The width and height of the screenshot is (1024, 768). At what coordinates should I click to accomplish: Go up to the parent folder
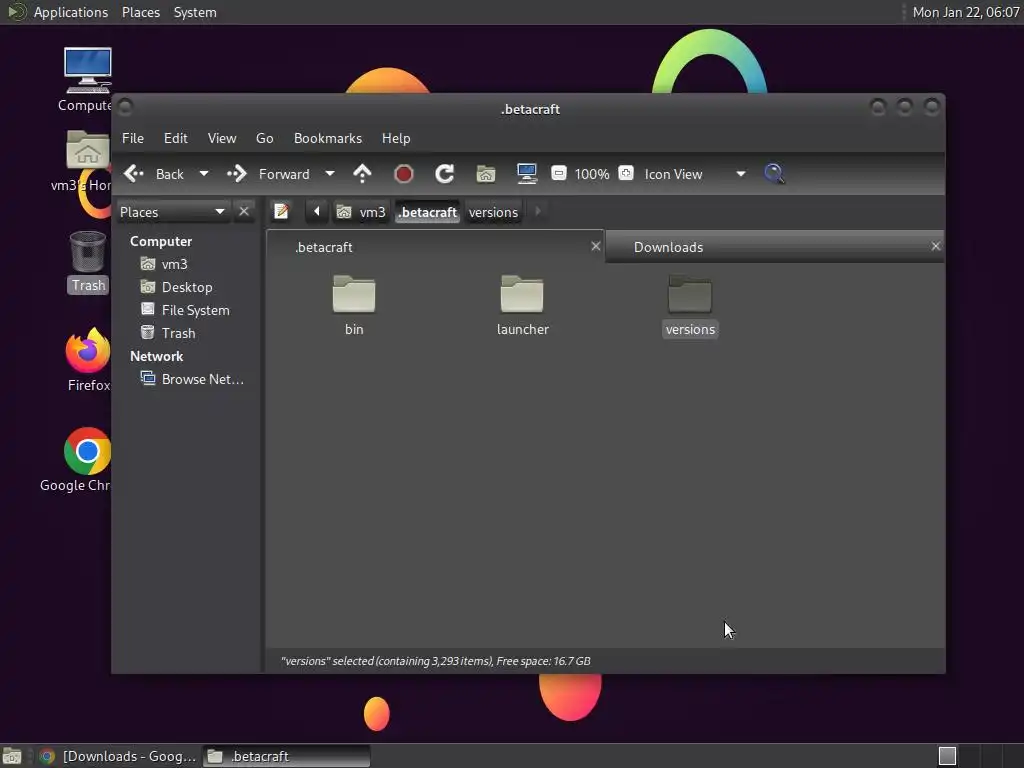[x=362, y=174]
